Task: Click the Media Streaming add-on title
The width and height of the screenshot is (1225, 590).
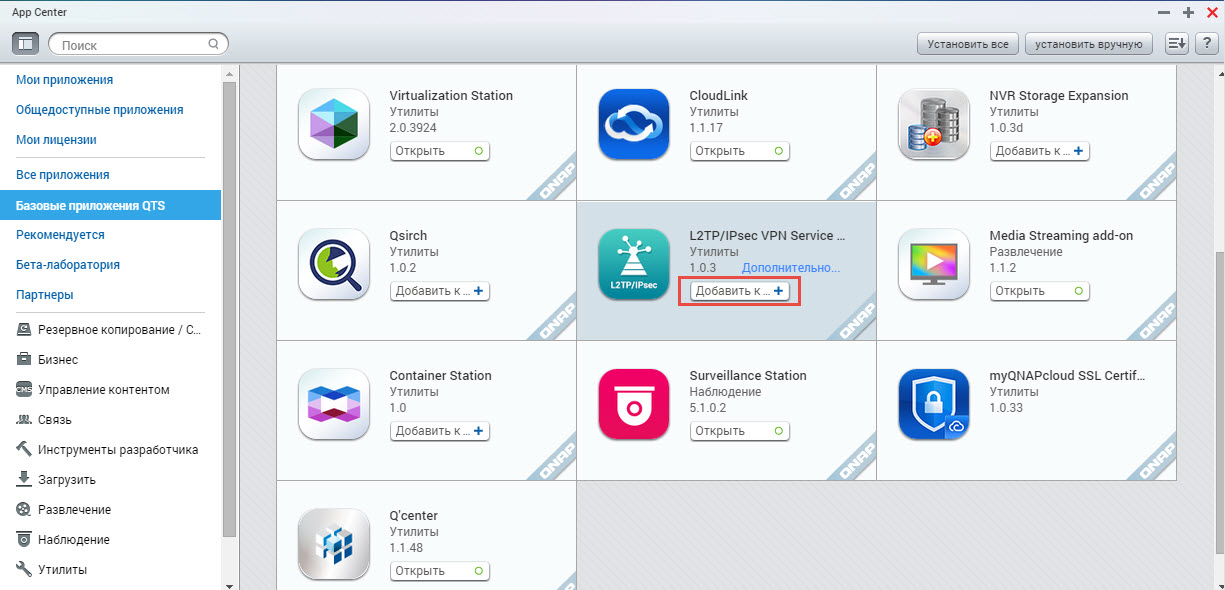Action: 1061,236
